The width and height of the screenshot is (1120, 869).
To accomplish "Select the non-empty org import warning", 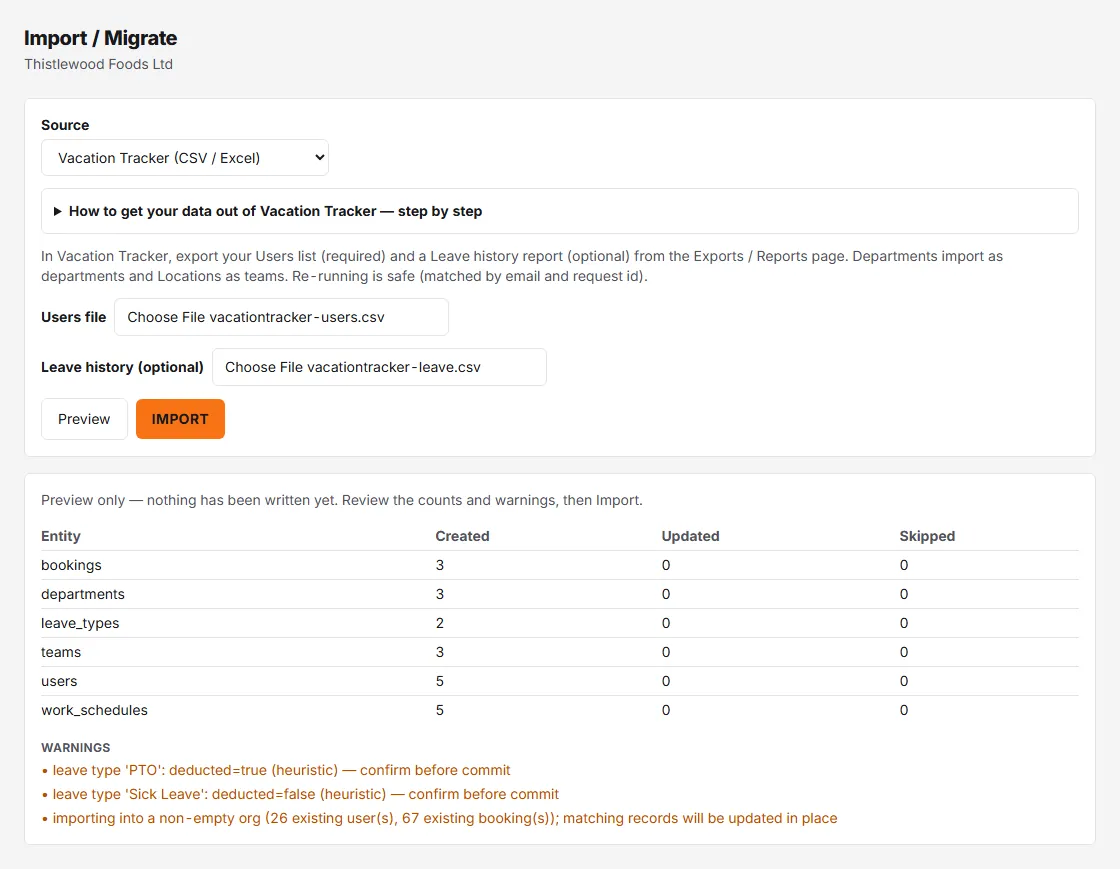I will (x=445, y=818).
